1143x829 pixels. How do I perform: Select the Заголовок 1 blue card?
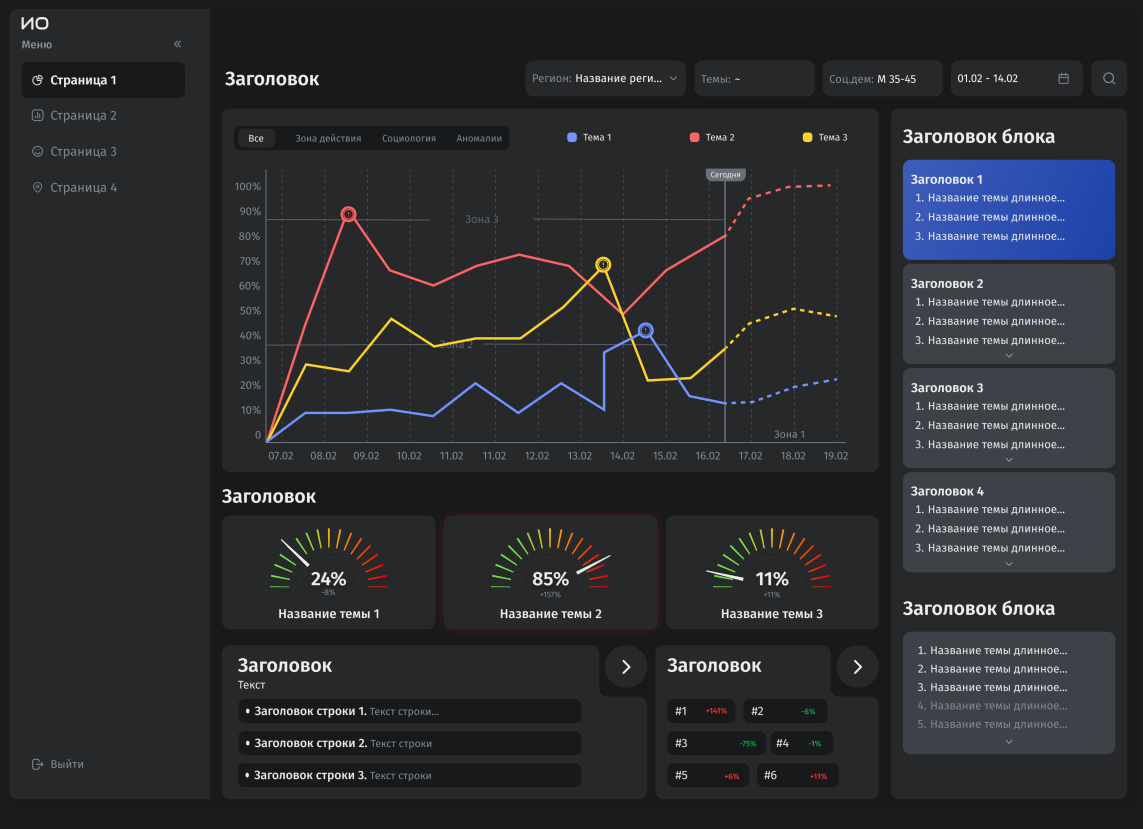point(1009,209)
